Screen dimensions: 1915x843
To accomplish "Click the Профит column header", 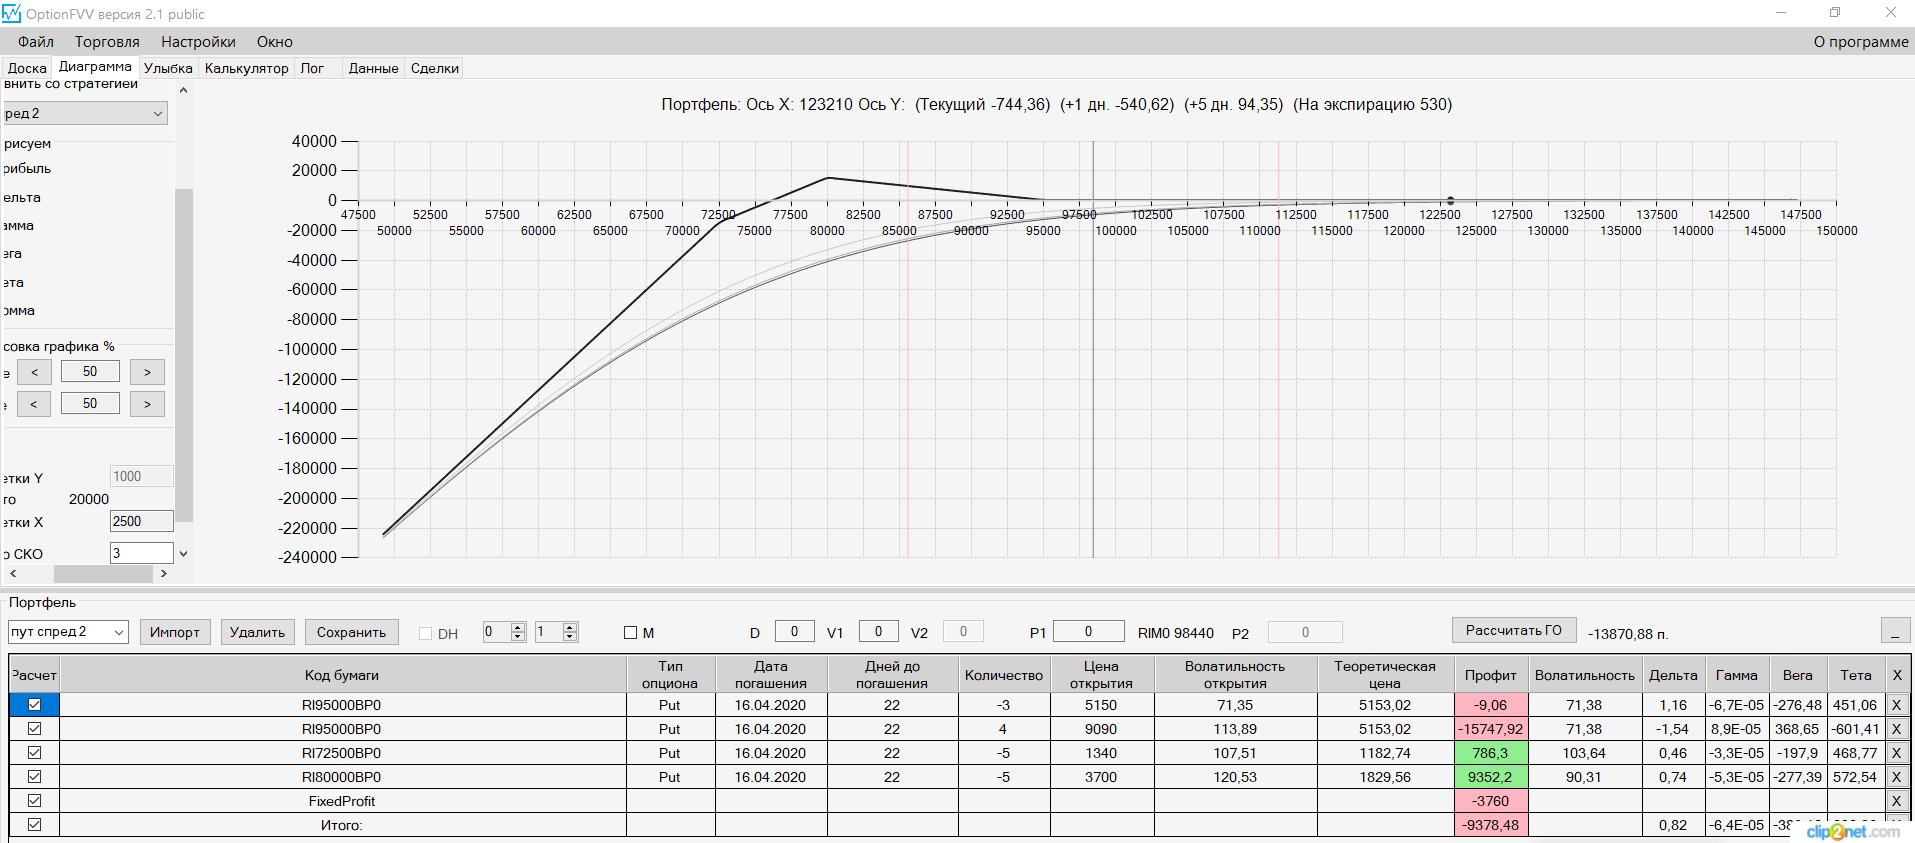I will point(1490,675).
